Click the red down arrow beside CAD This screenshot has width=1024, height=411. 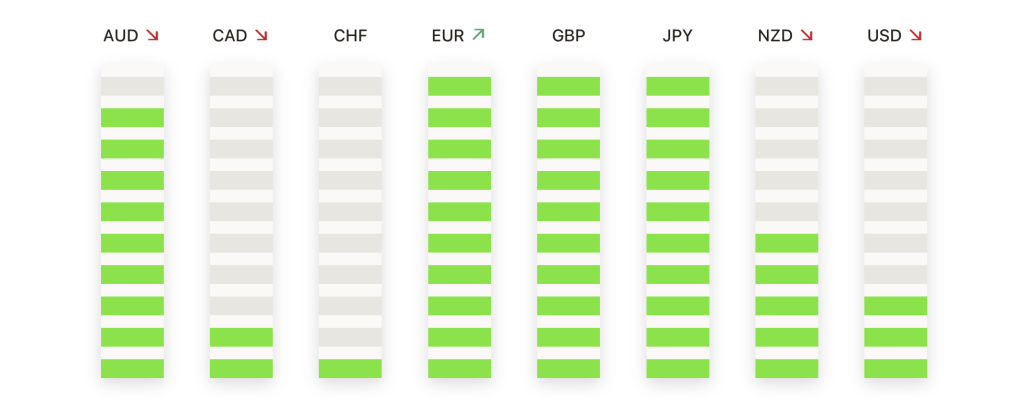pos(261,35)
